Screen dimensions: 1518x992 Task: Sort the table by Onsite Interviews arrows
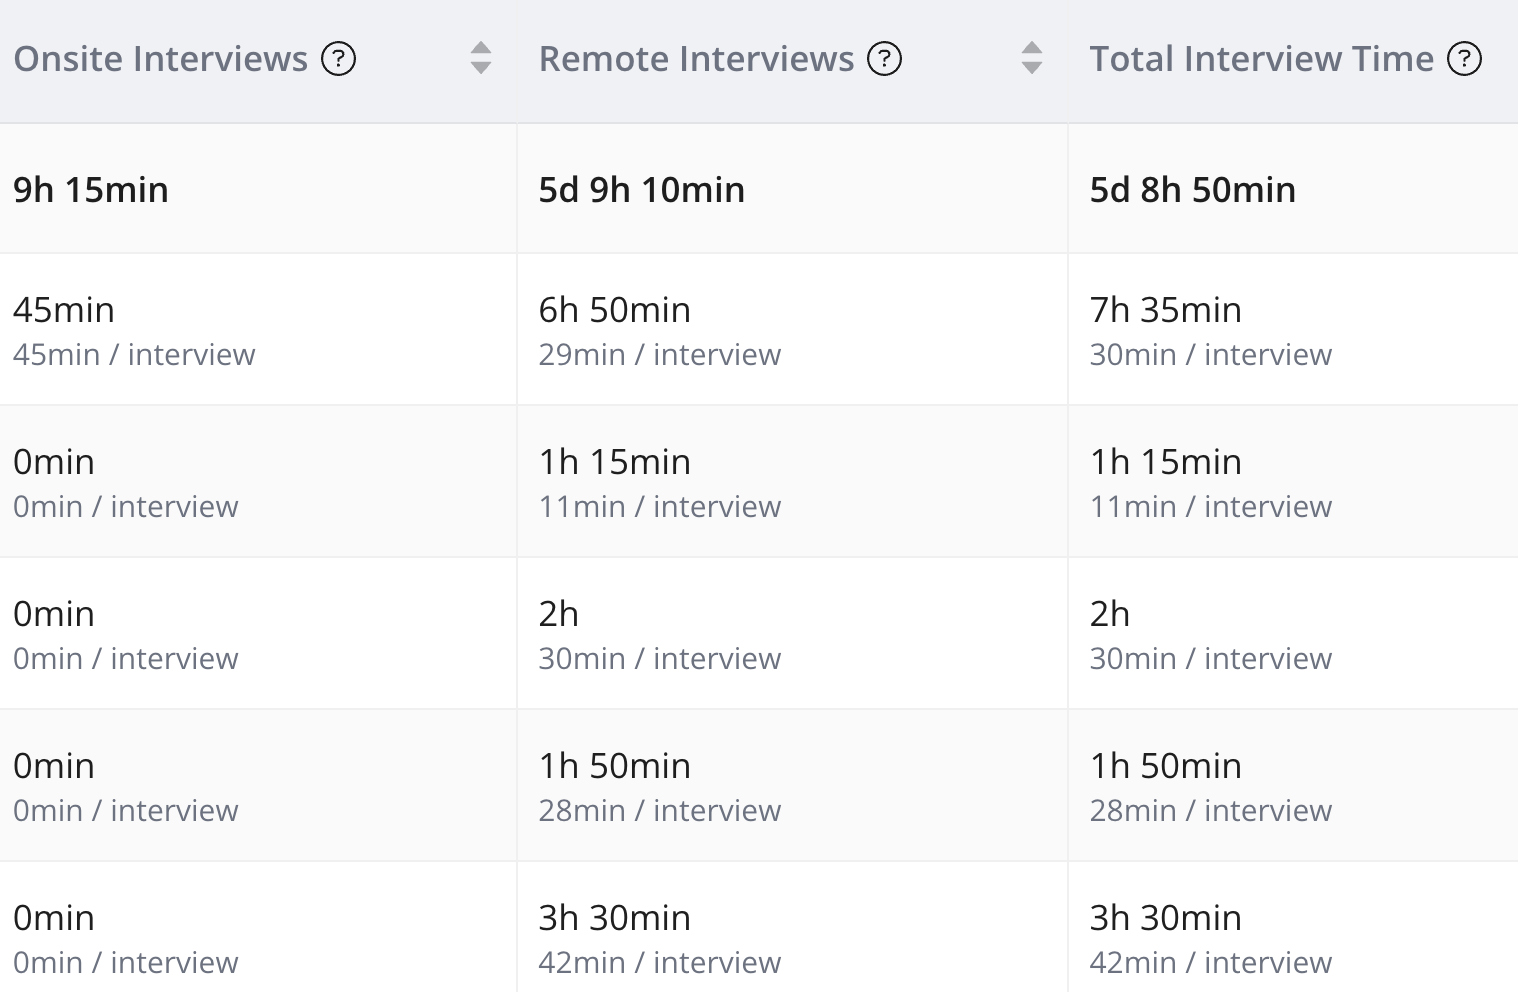[481, 58]
